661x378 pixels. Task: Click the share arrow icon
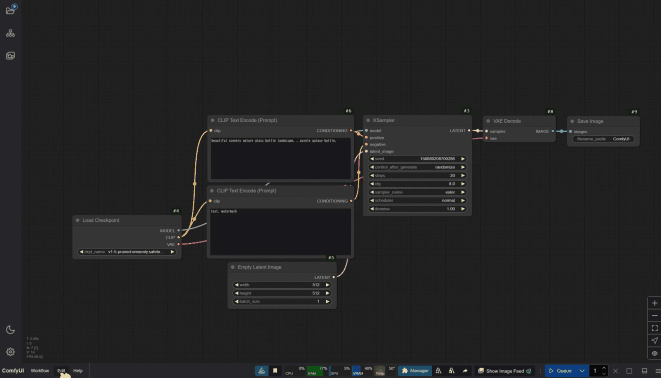pos(465,371)
